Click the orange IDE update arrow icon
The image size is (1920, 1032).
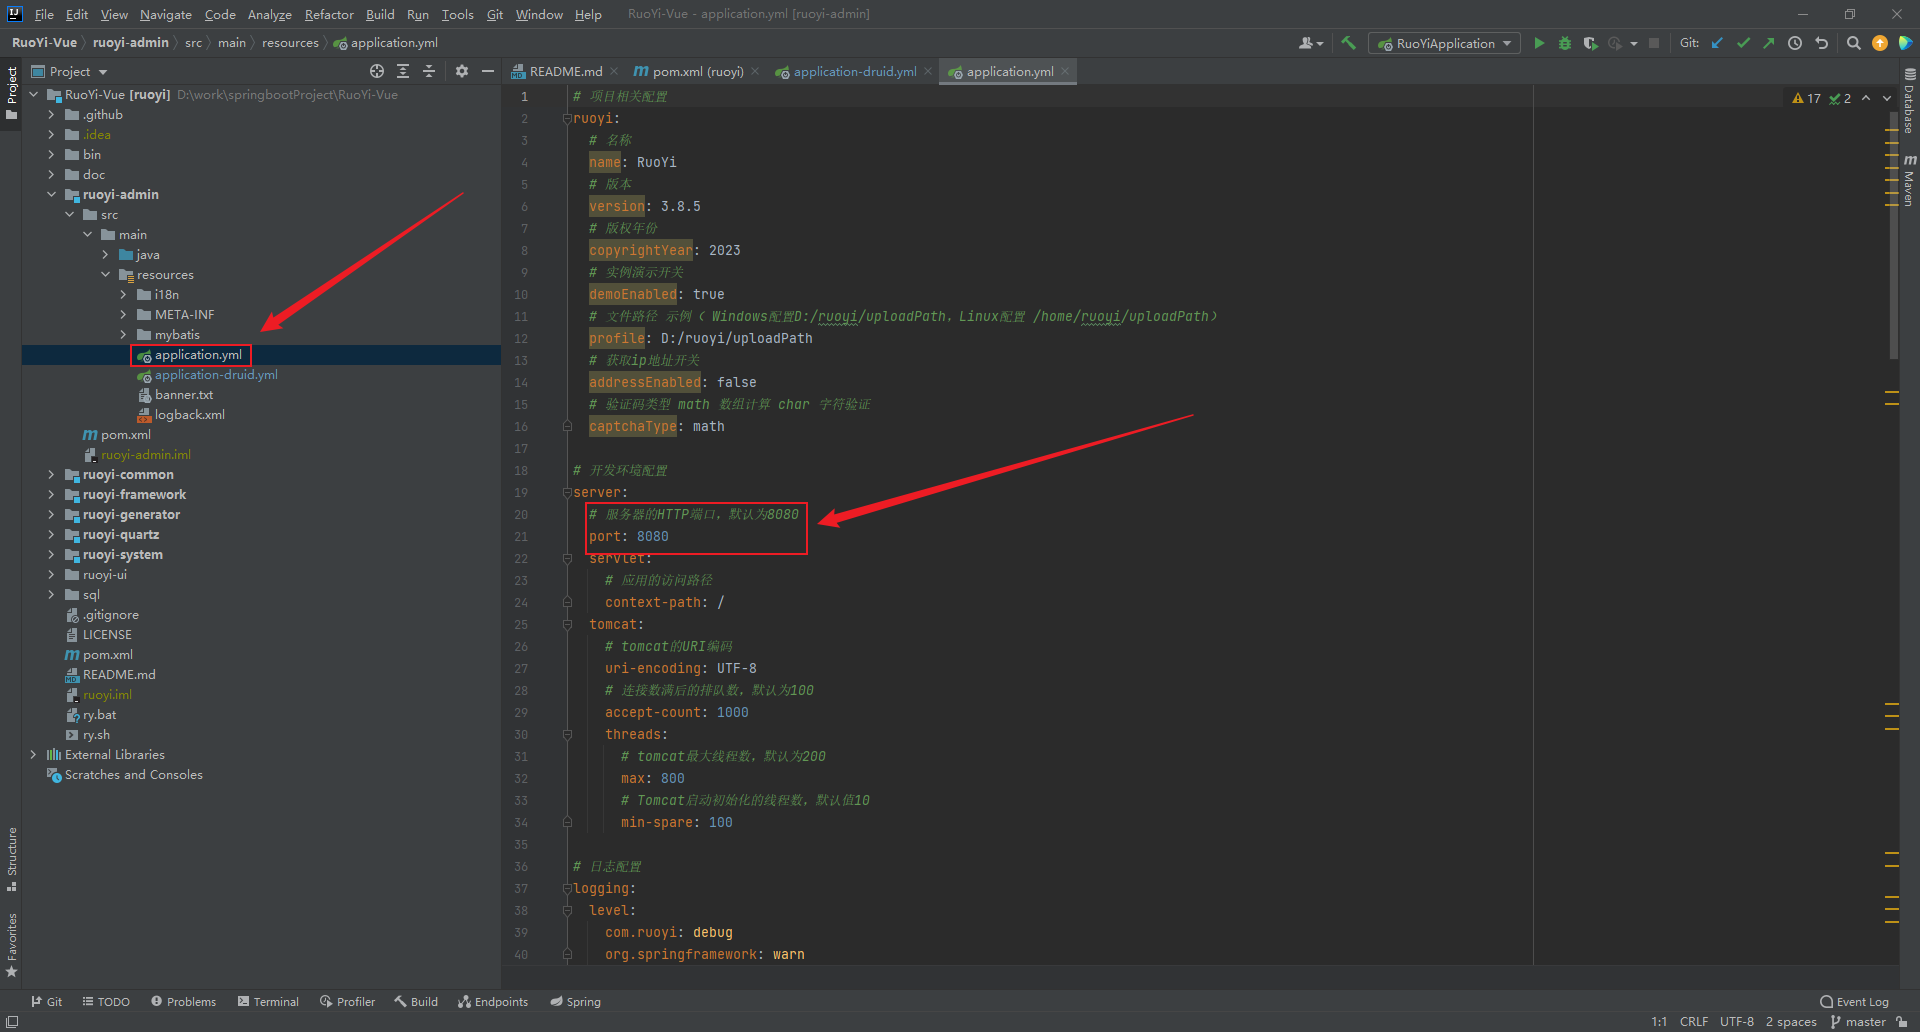[x=1880, y=43]
